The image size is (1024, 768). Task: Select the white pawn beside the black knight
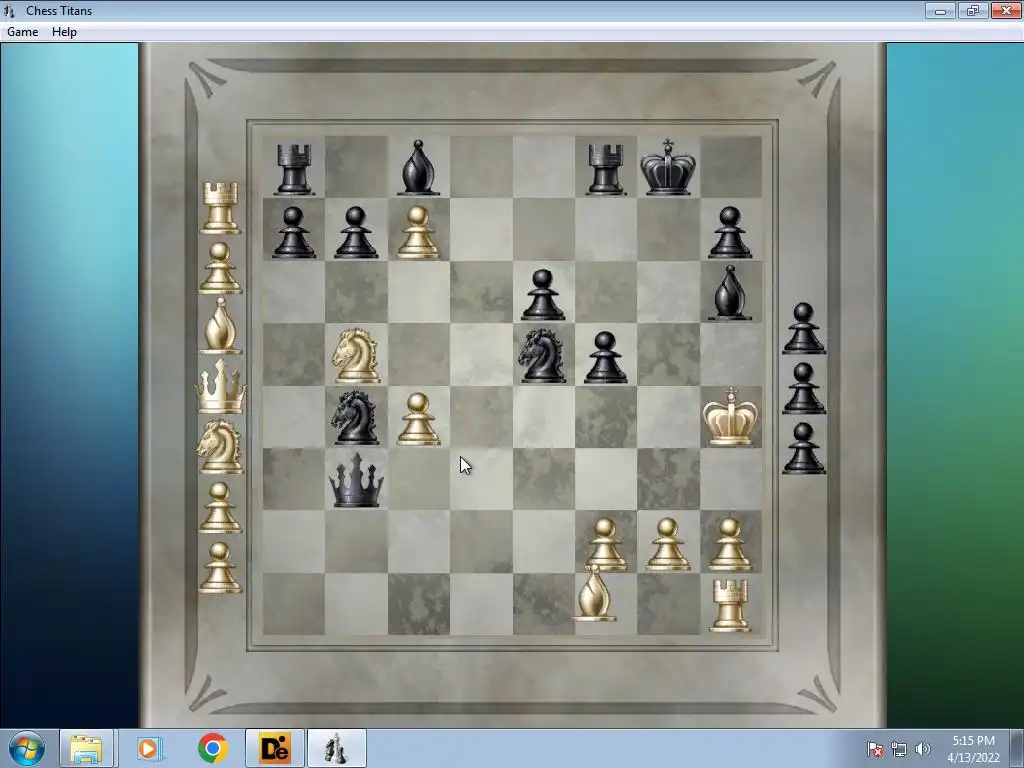418,419
